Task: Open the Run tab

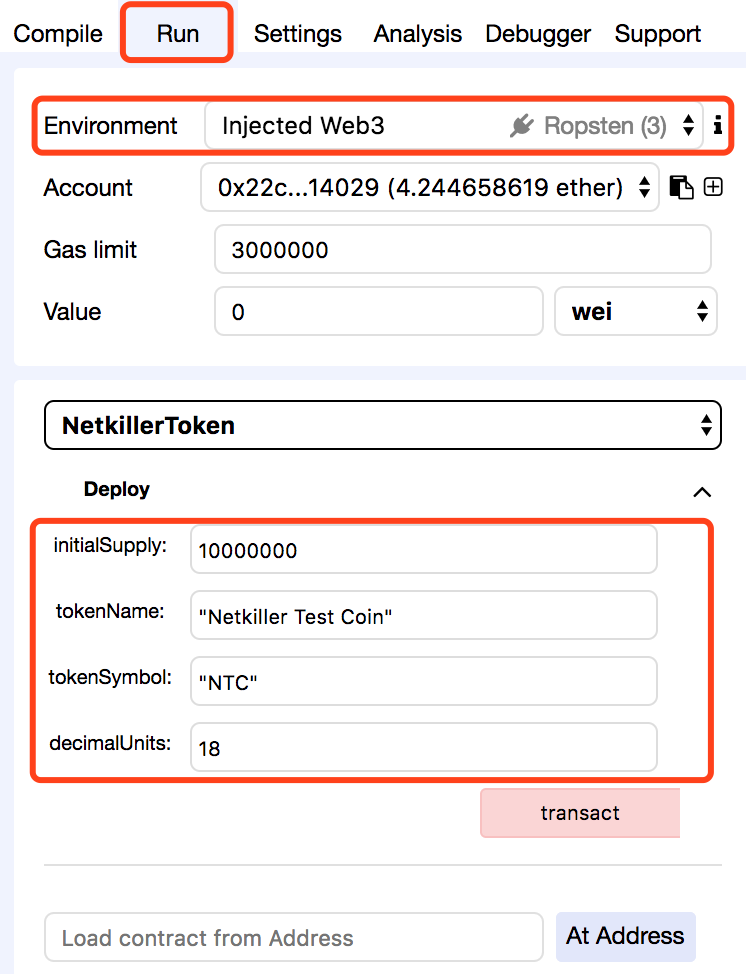Action: click(x=178, y=34)
